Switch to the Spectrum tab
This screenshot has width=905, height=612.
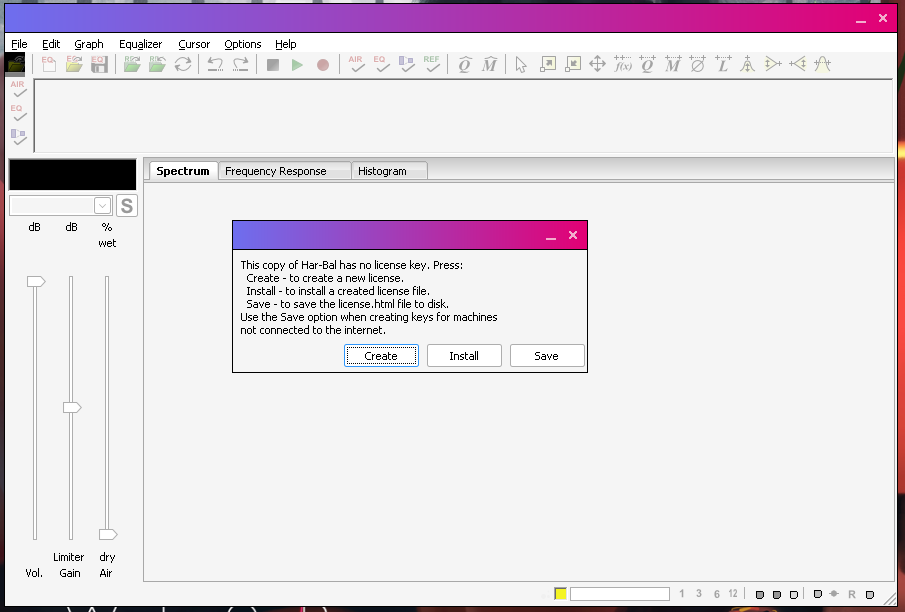point(183,171)
